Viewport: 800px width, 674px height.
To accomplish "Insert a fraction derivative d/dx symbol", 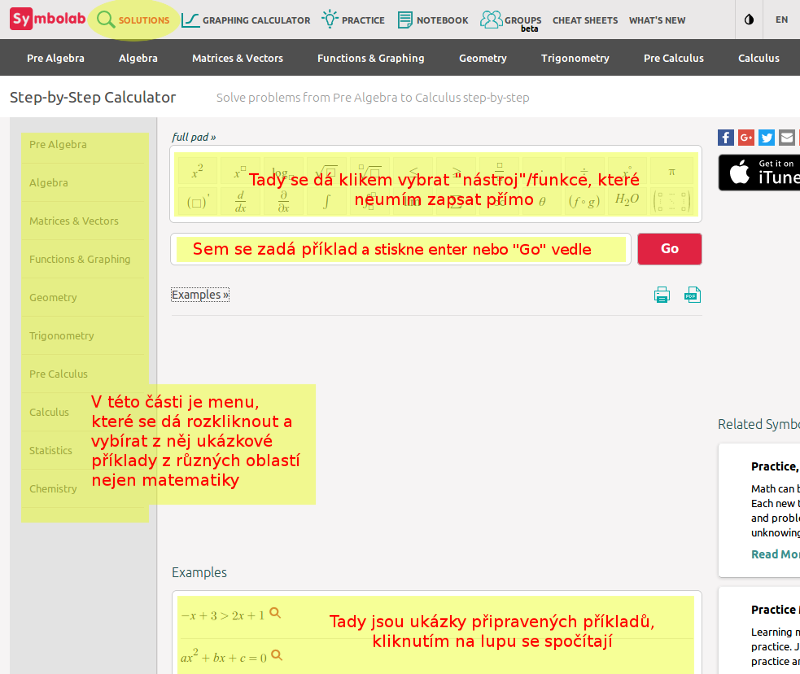I will [x=241, y=202].
